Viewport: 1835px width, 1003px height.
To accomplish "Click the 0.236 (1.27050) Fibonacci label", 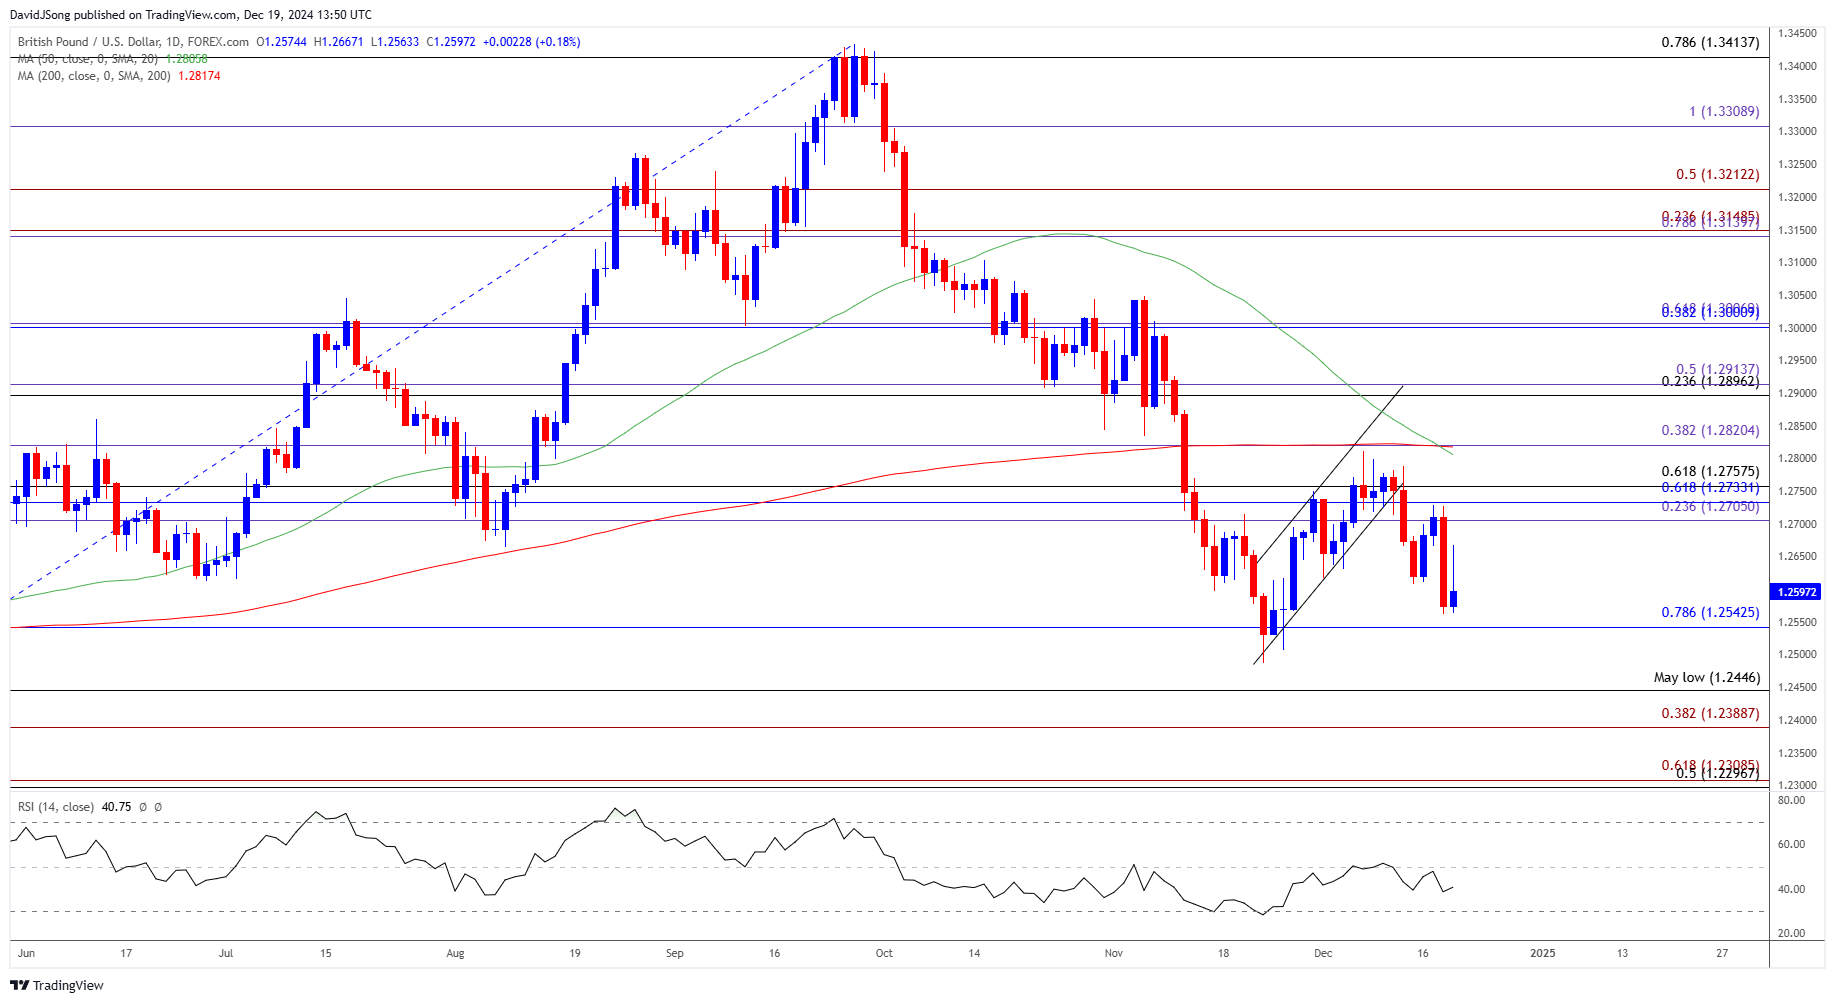I will pos(1710,506).
